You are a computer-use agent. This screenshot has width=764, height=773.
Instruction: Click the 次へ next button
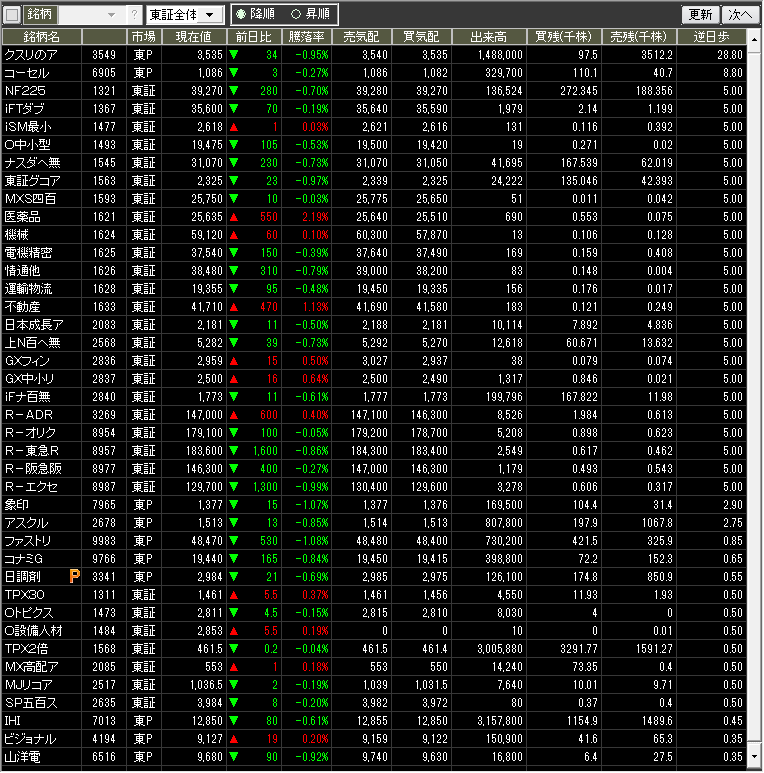coord(741,14)
